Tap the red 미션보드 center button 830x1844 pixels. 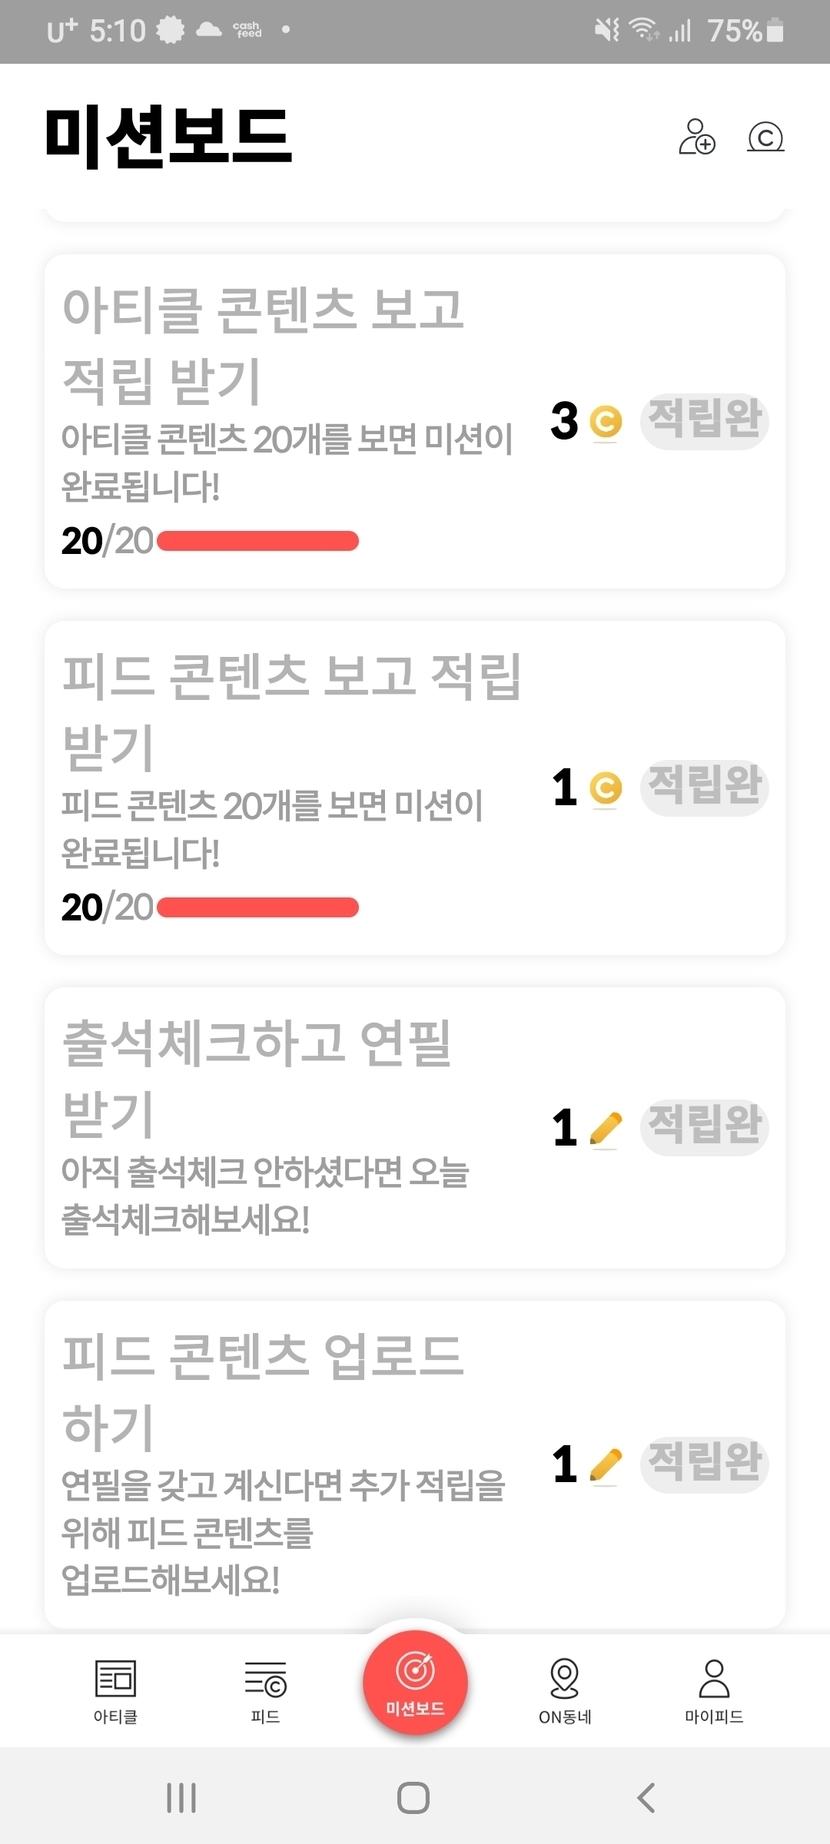(415, 1682)
